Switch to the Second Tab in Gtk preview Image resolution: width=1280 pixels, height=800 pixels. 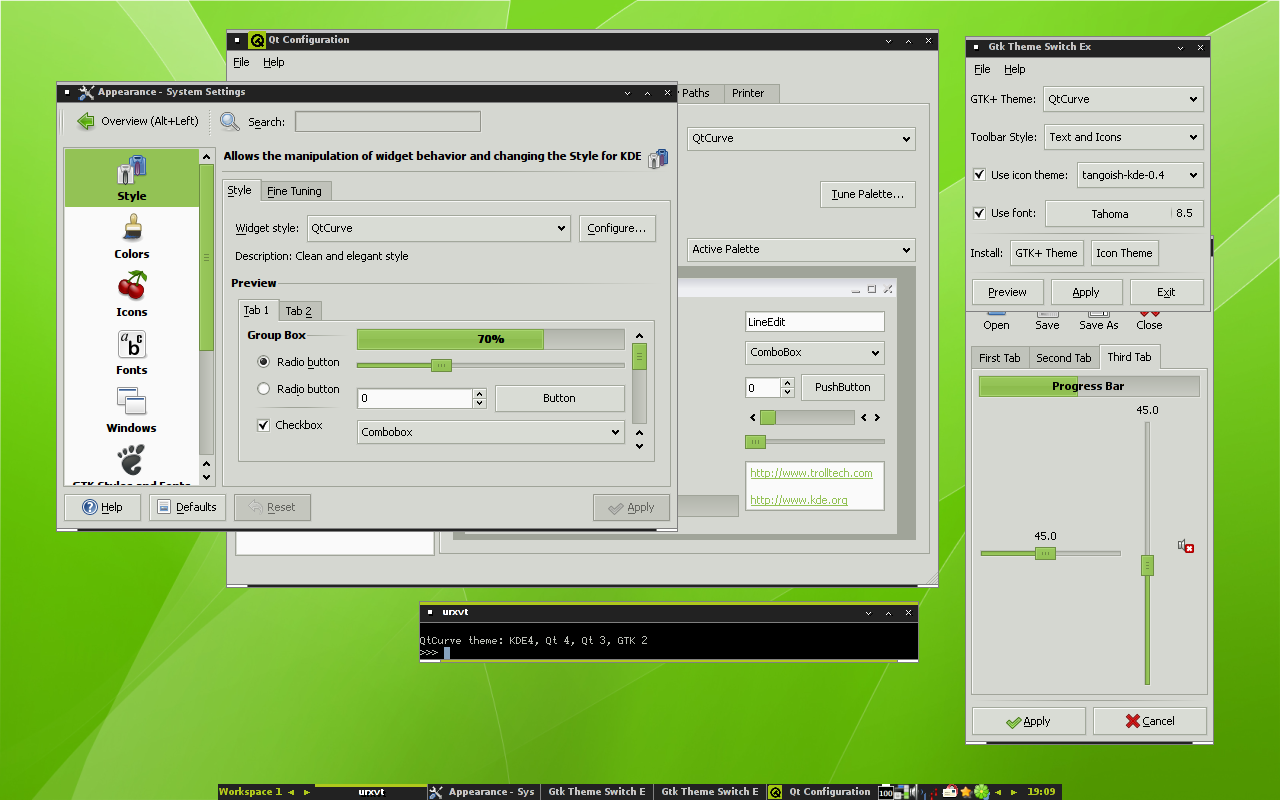tap(1064, 358)
